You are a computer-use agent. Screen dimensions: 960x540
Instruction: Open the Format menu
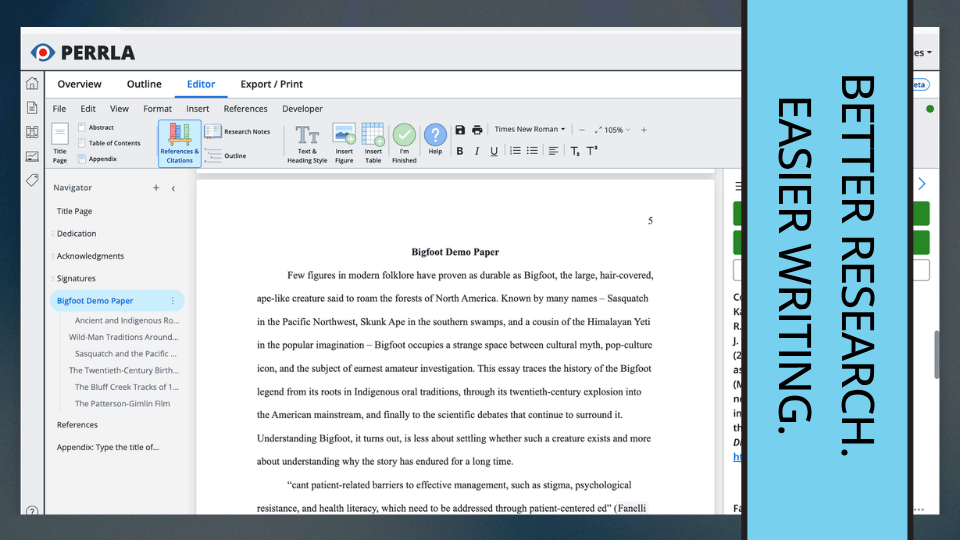click(x=157, y=108)
